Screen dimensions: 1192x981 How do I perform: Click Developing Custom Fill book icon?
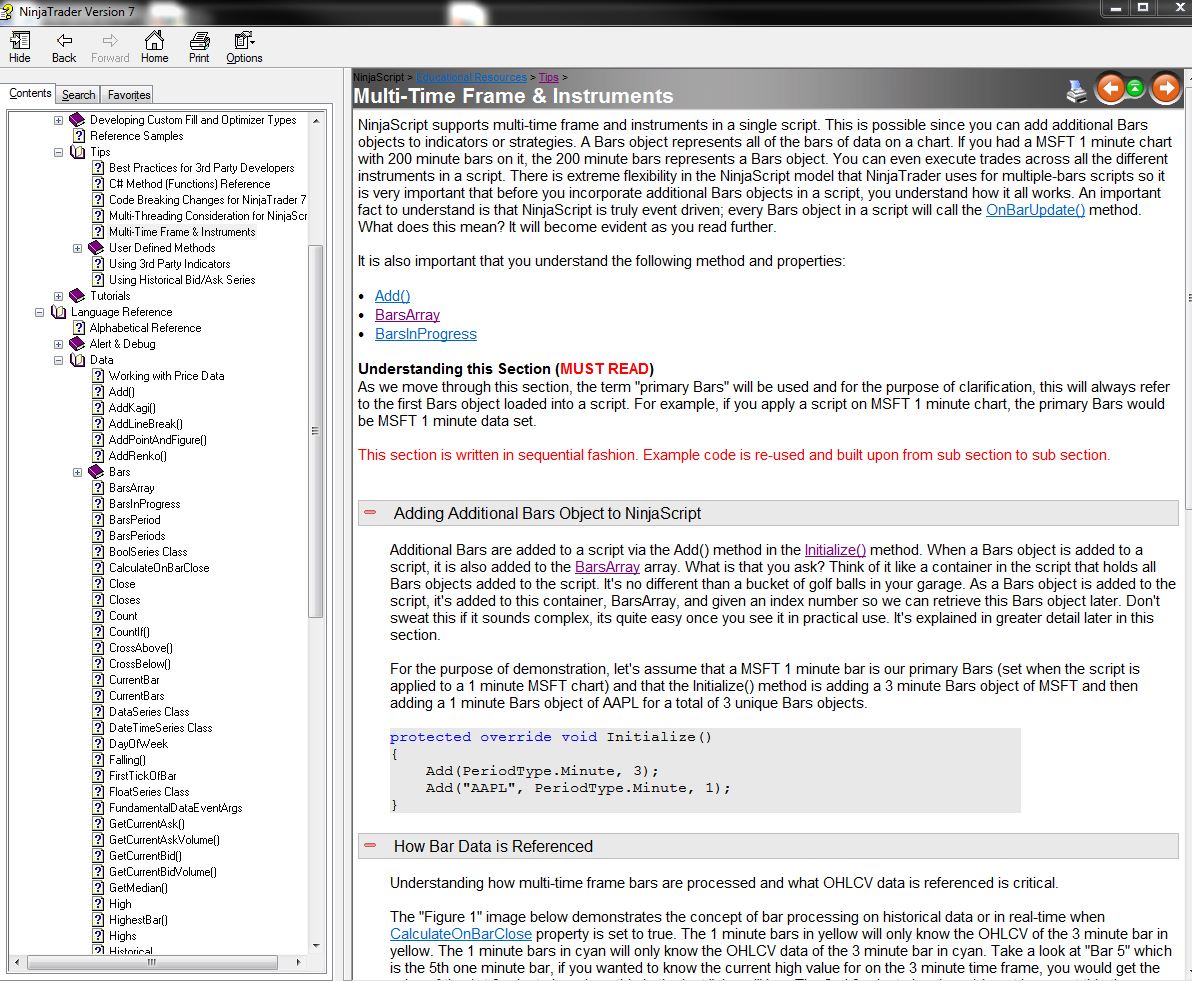point(77,119)
